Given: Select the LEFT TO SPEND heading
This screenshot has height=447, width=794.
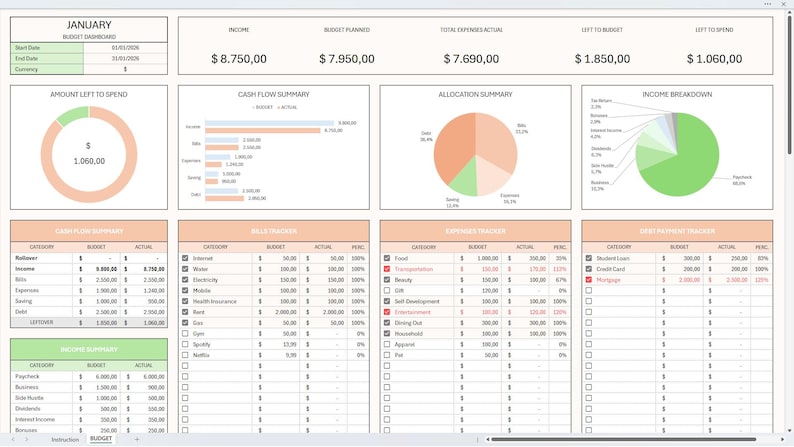Looking at the screenshot, I should click(x=714, y=30).
